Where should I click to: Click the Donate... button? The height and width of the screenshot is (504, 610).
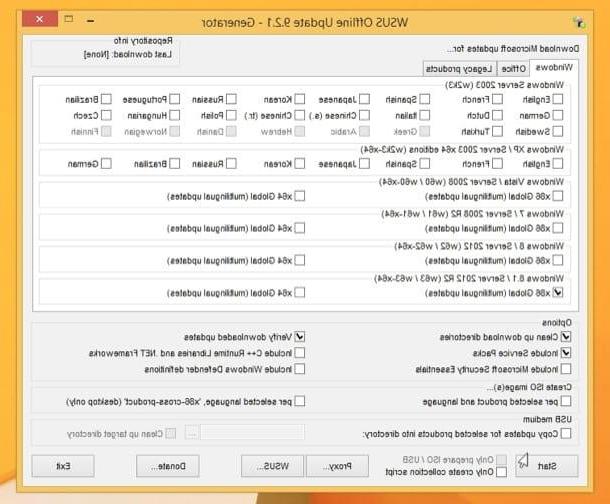pyautogui.click(x=168, y=466)
